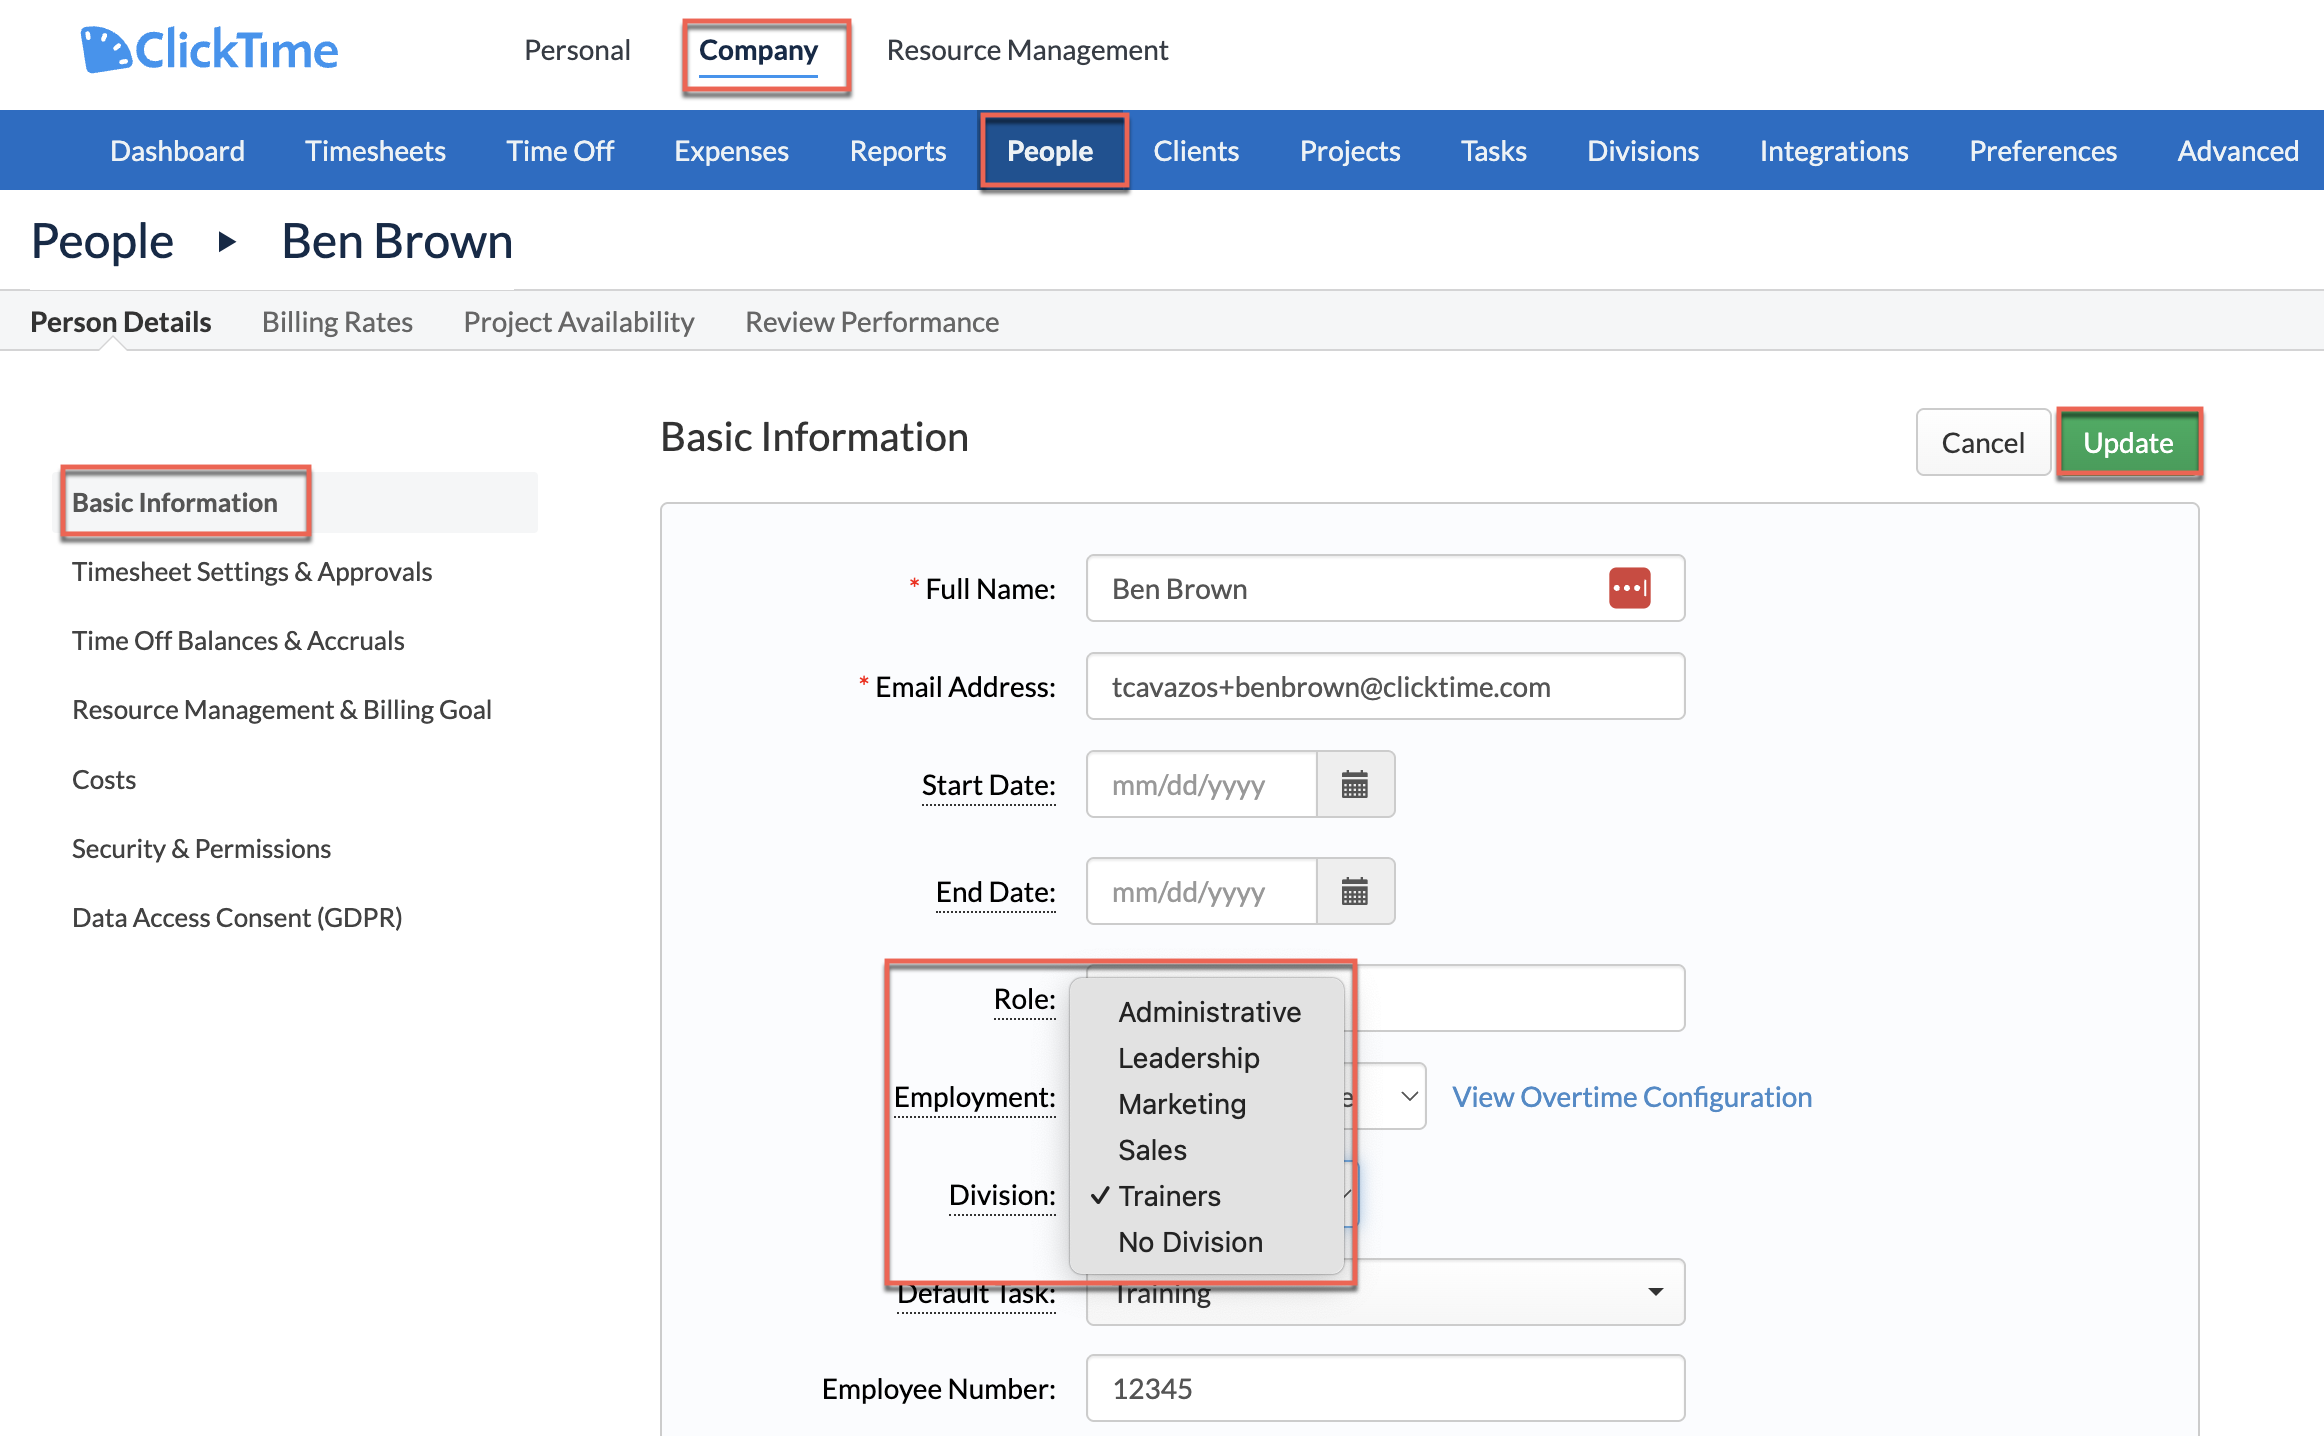
Task: Click the green Update button
Action: 2128,442
